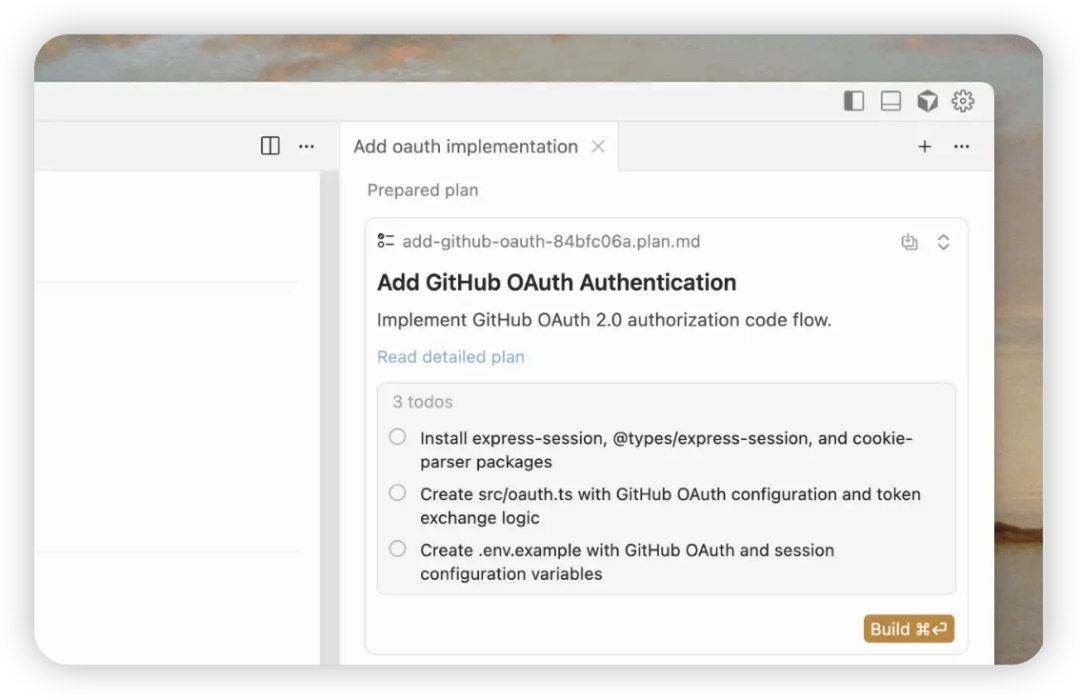
Task: Click the Implement GitHub OAuth 2.0 description
Action: coord(604,320)
